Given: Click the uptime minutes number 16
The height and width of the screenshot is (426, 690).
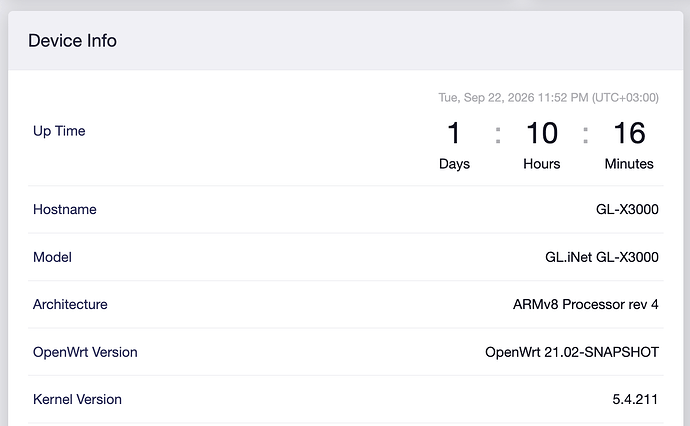Looking at the screenshot, I should [x=629, y=133].
